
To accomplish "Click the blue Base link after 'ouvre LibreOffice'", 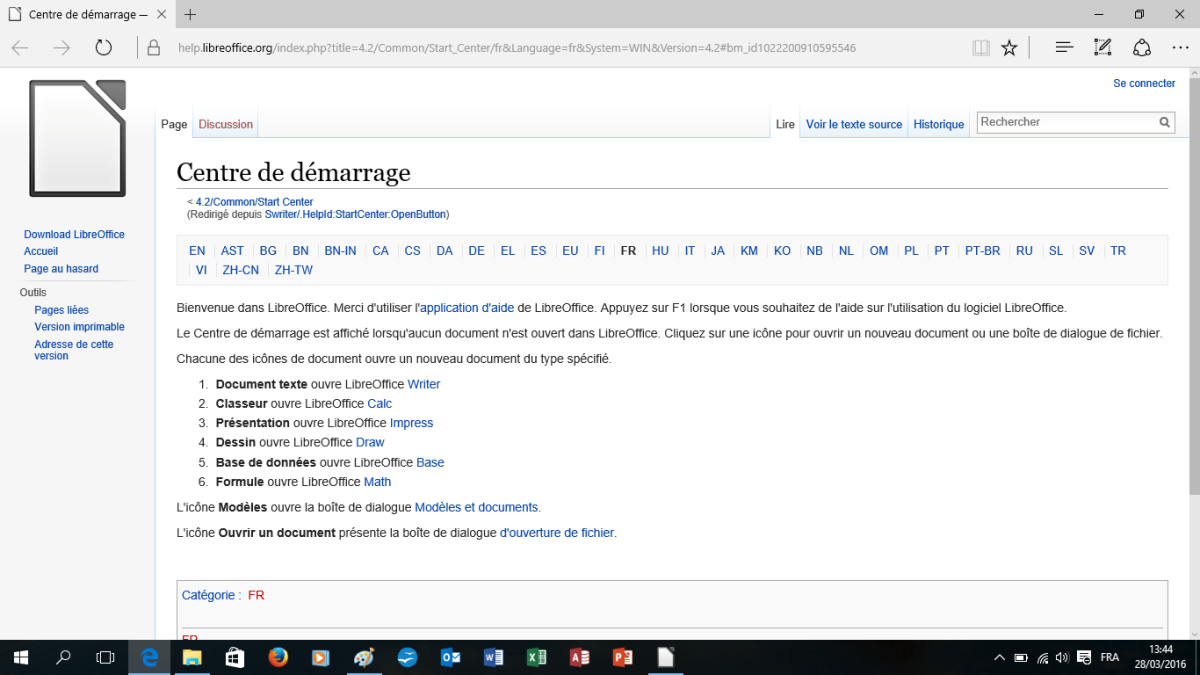I will click(x=430, y=462).
